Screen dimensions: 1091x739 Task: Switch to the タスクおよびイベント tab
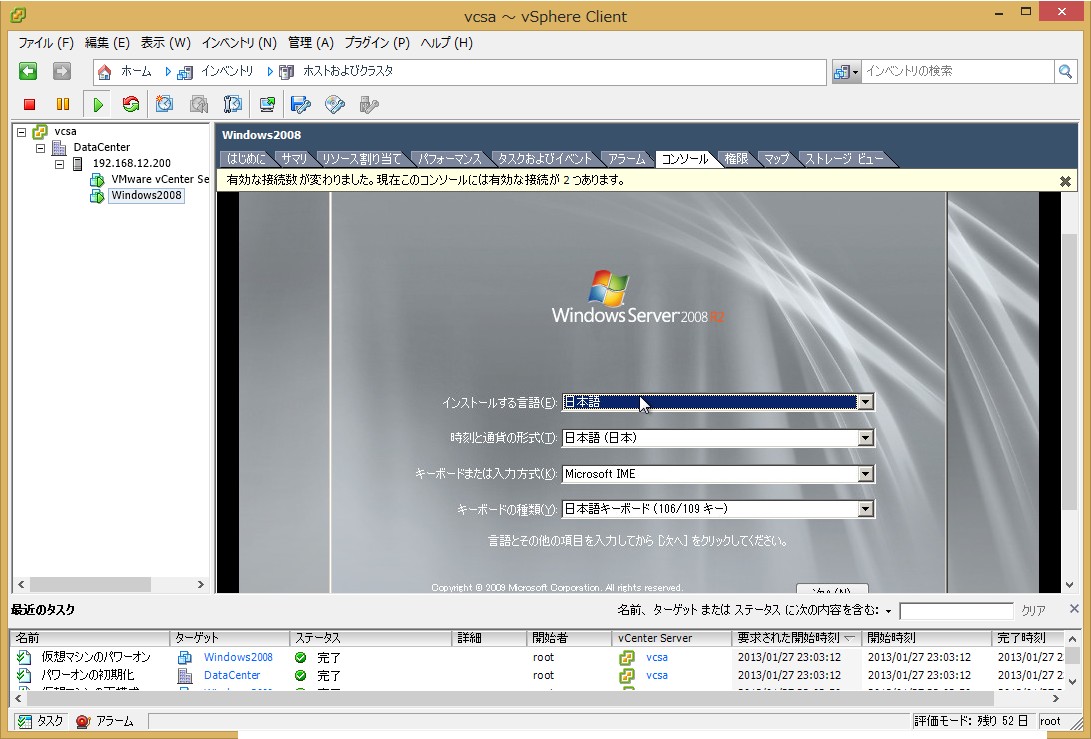[x=545, y=159]
